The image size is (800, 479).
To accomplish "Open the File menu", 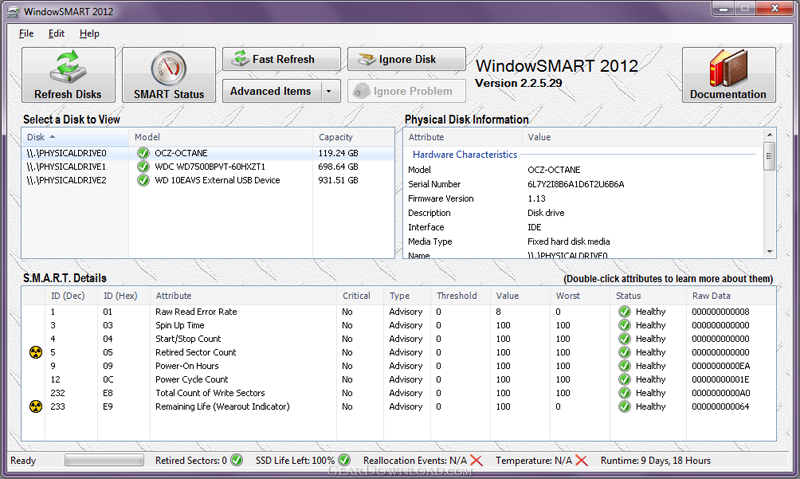I will 26,34.
